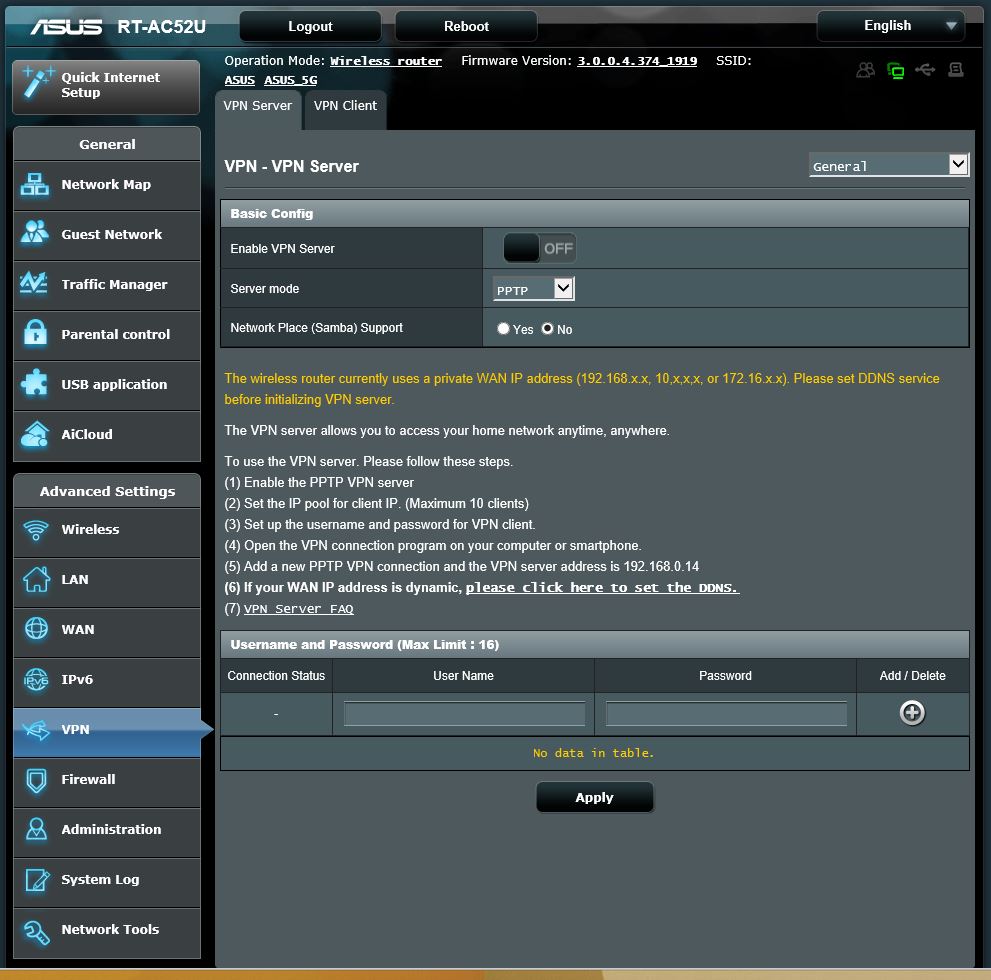This screenshot has width=991, height=980.
Task: Open the VPN Server FAQ link
Action: [299, 609]
